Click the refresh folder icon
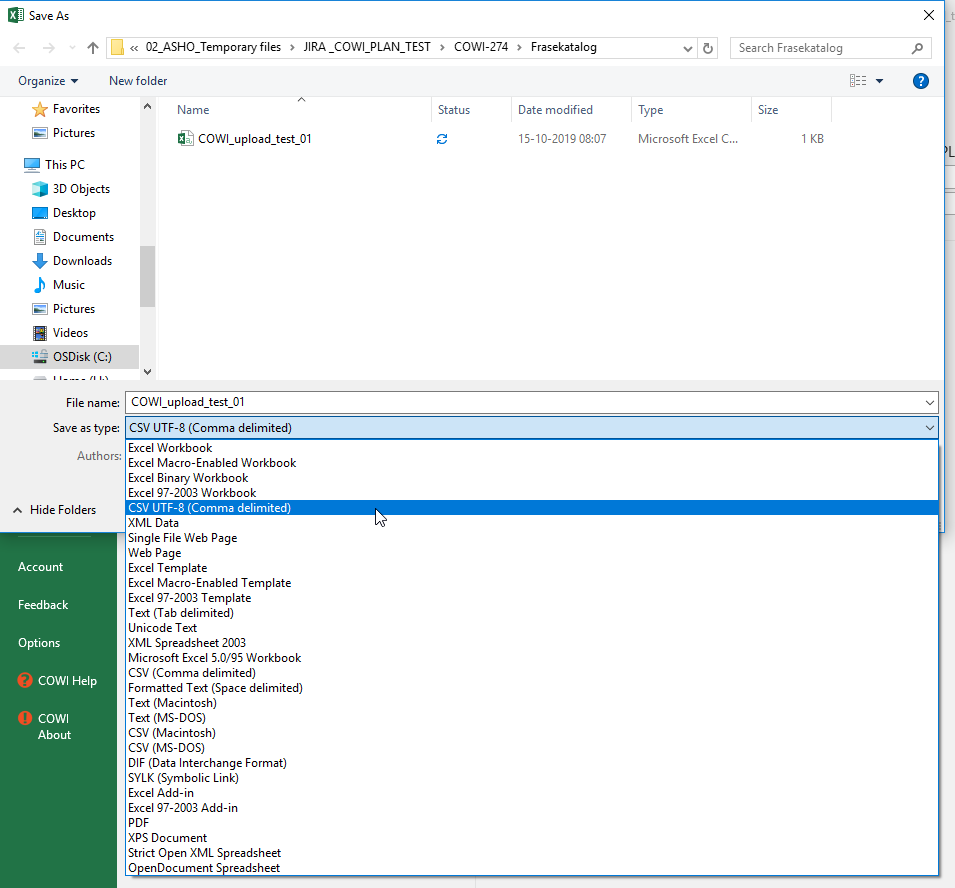Screen dimensions: 955x888 click(709, 48)
